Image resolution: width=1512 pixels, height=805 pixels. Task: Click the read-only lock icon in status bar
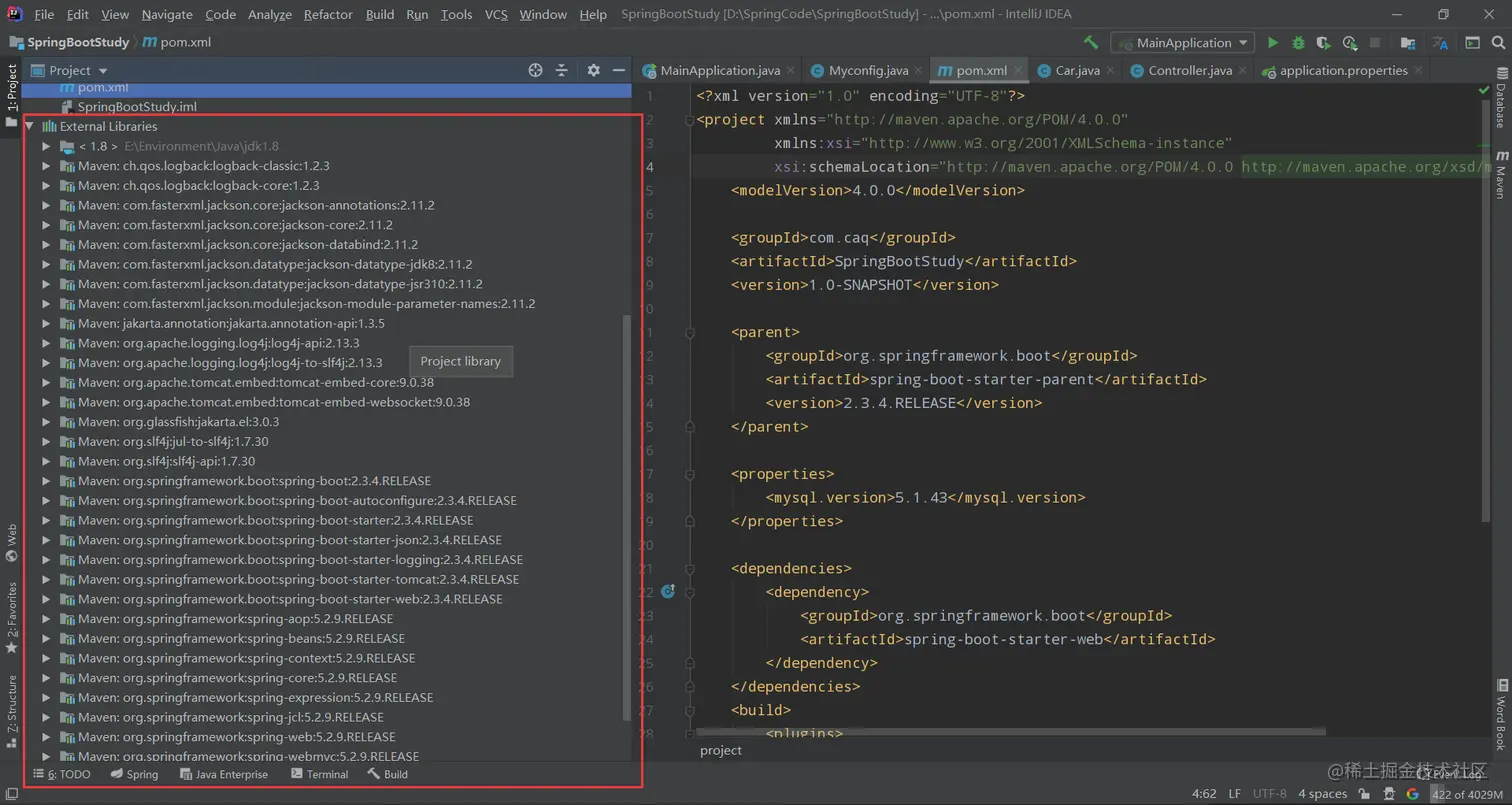click(1364, 794)
